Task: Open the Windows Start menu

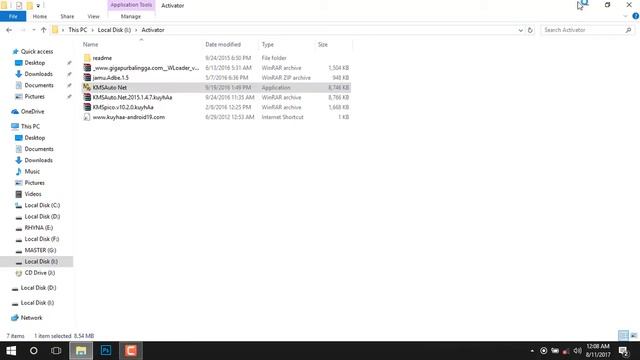Action: (11, 351)
